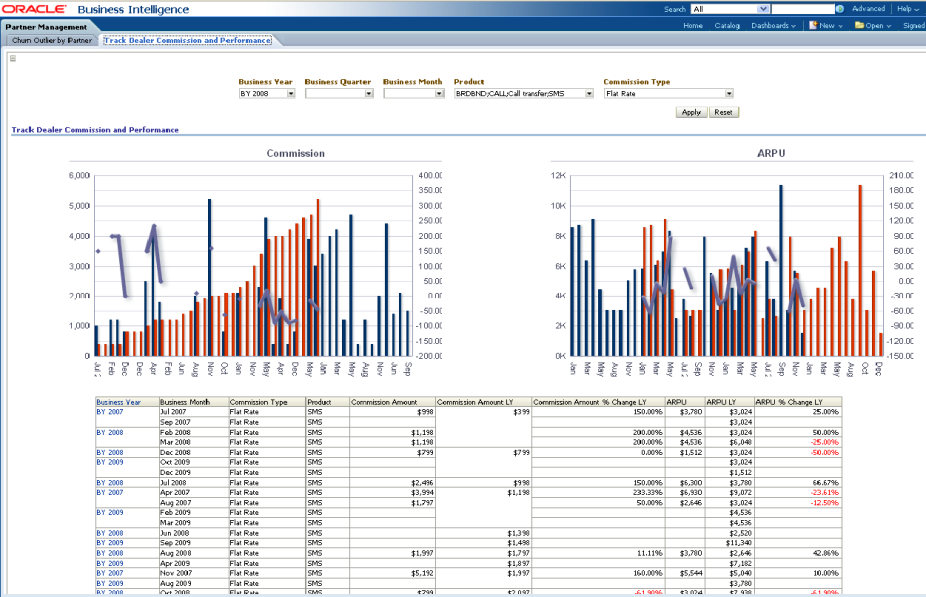The width and height of the screenshot is (926, 597).
Task: Select Track Dealer Commission and Performance tab
Action: point(188,40)
